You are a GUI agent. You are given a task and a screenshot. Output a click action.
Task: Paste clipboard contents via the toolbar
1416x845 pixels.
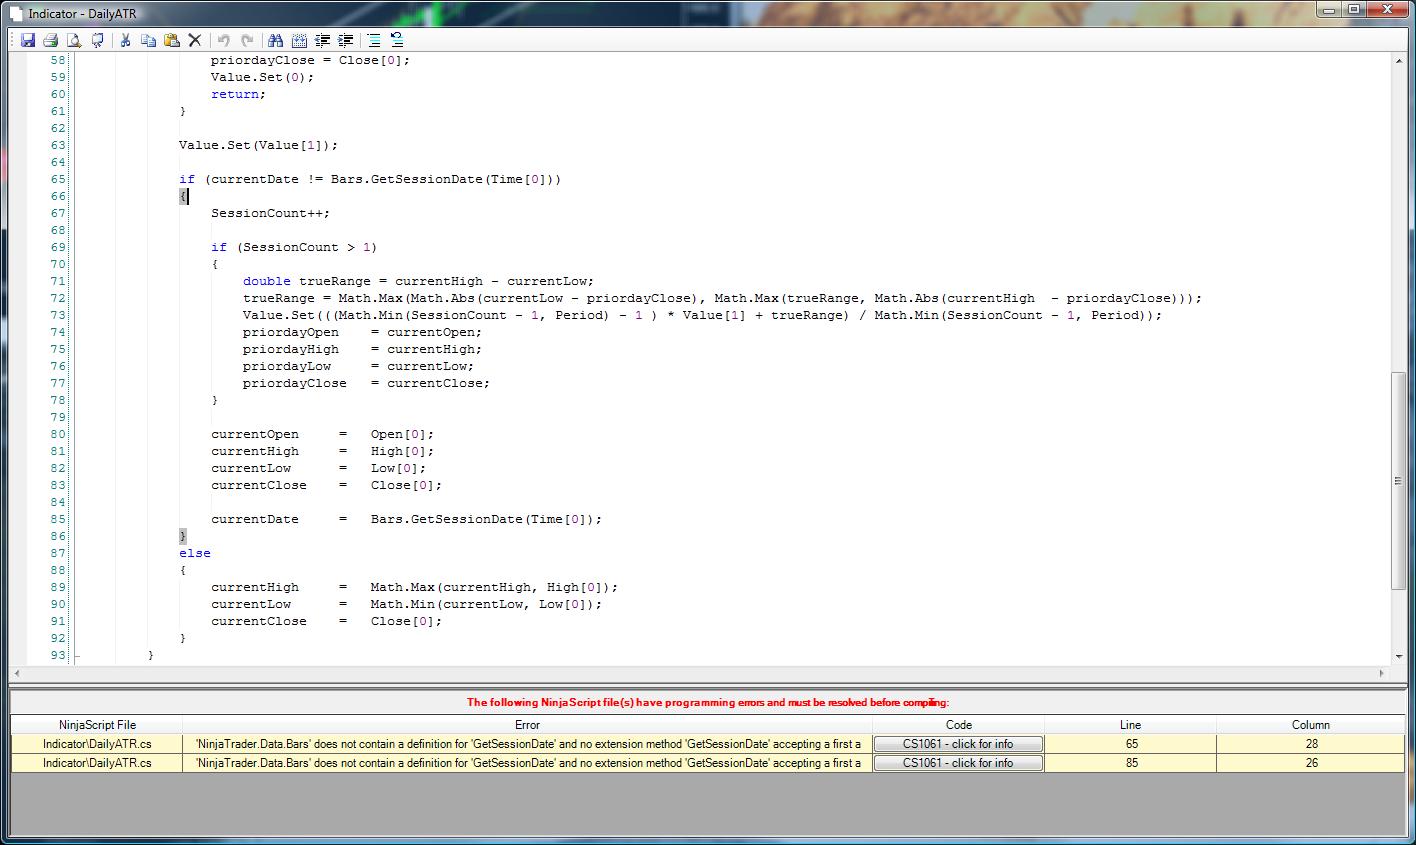[x=172, y=40]
